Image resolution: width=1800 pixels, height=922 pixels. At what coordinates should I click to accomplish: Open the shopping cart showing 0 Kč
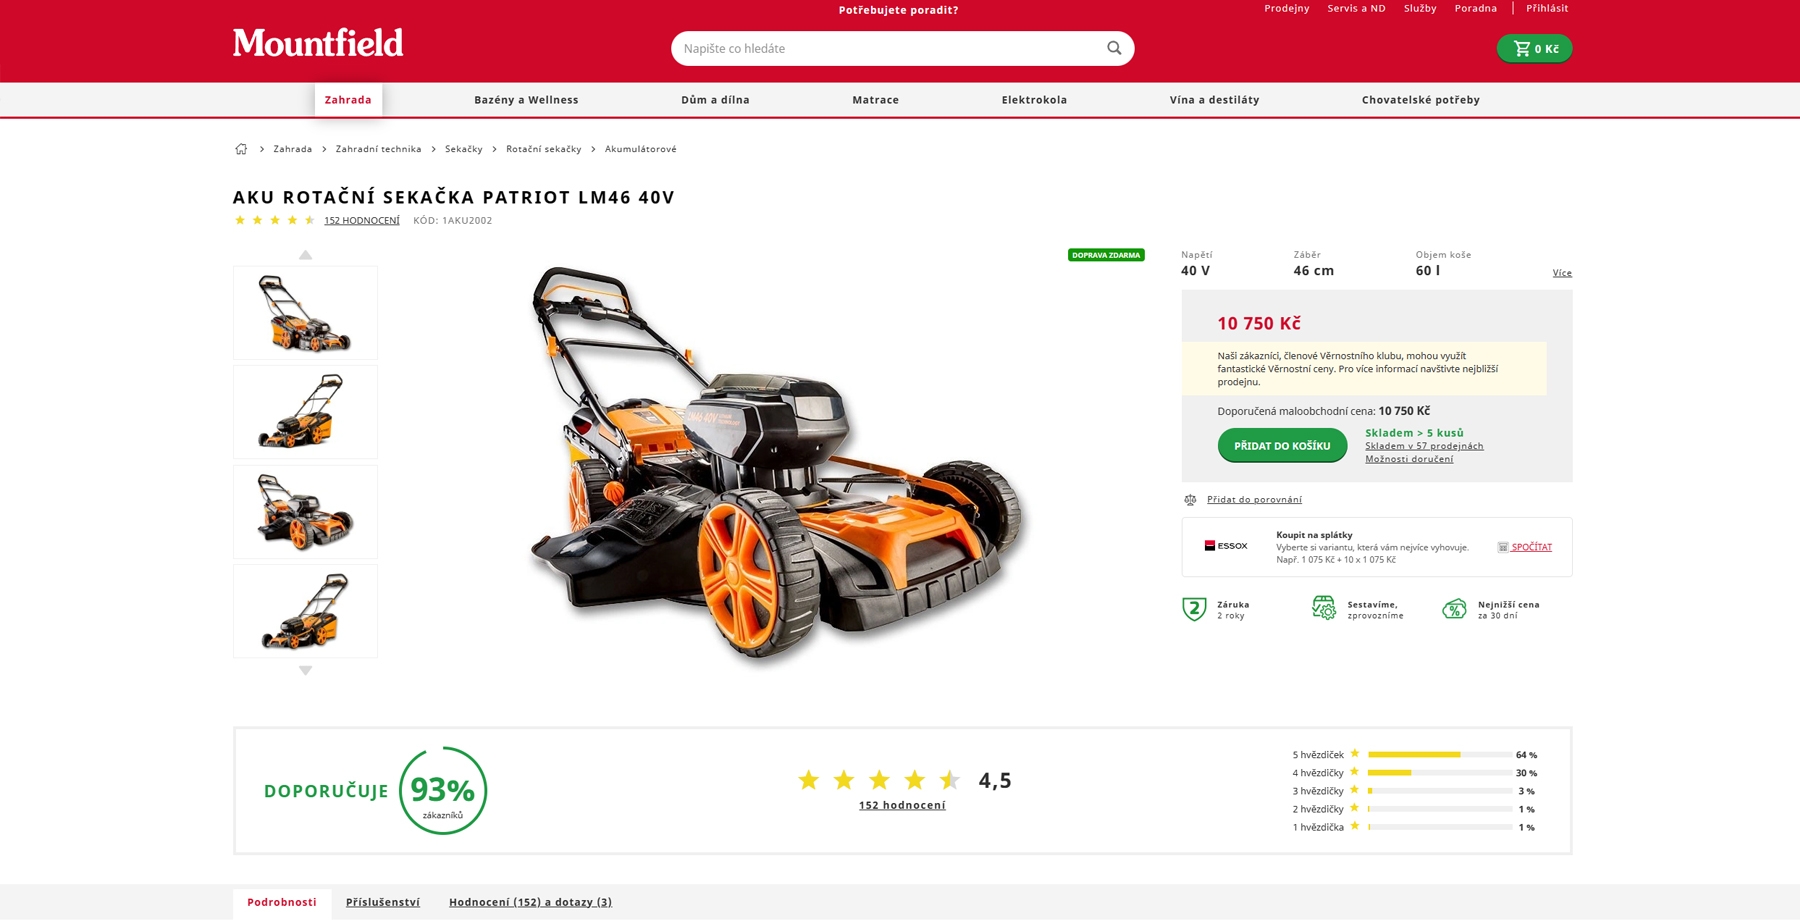point(1534,48)
